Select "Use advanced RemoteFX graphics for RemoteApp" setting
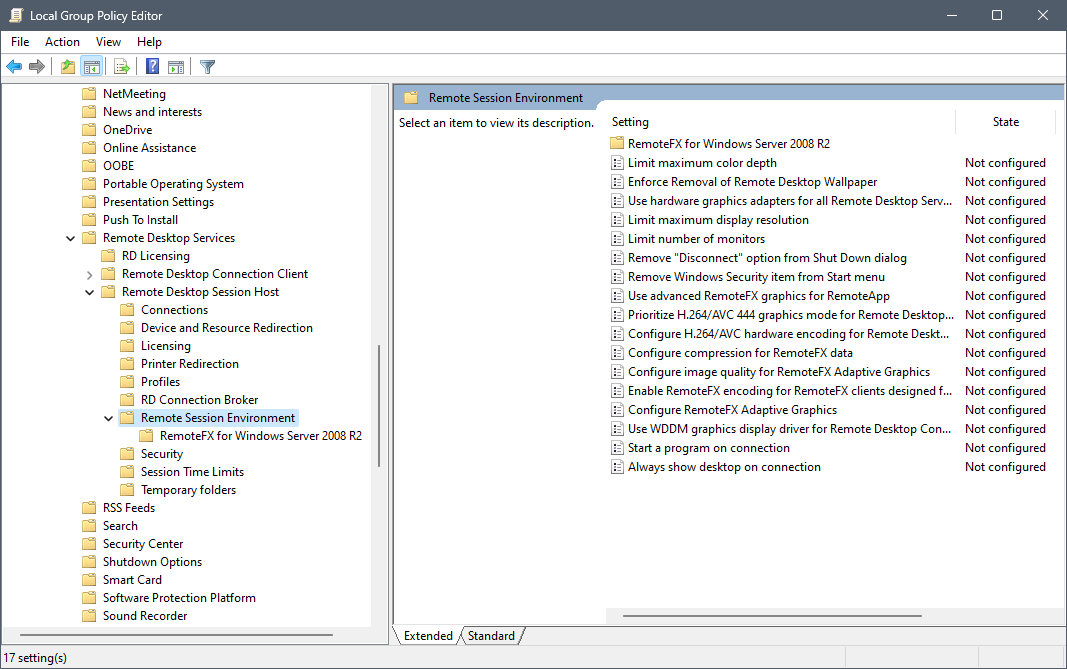 [759, 296]
